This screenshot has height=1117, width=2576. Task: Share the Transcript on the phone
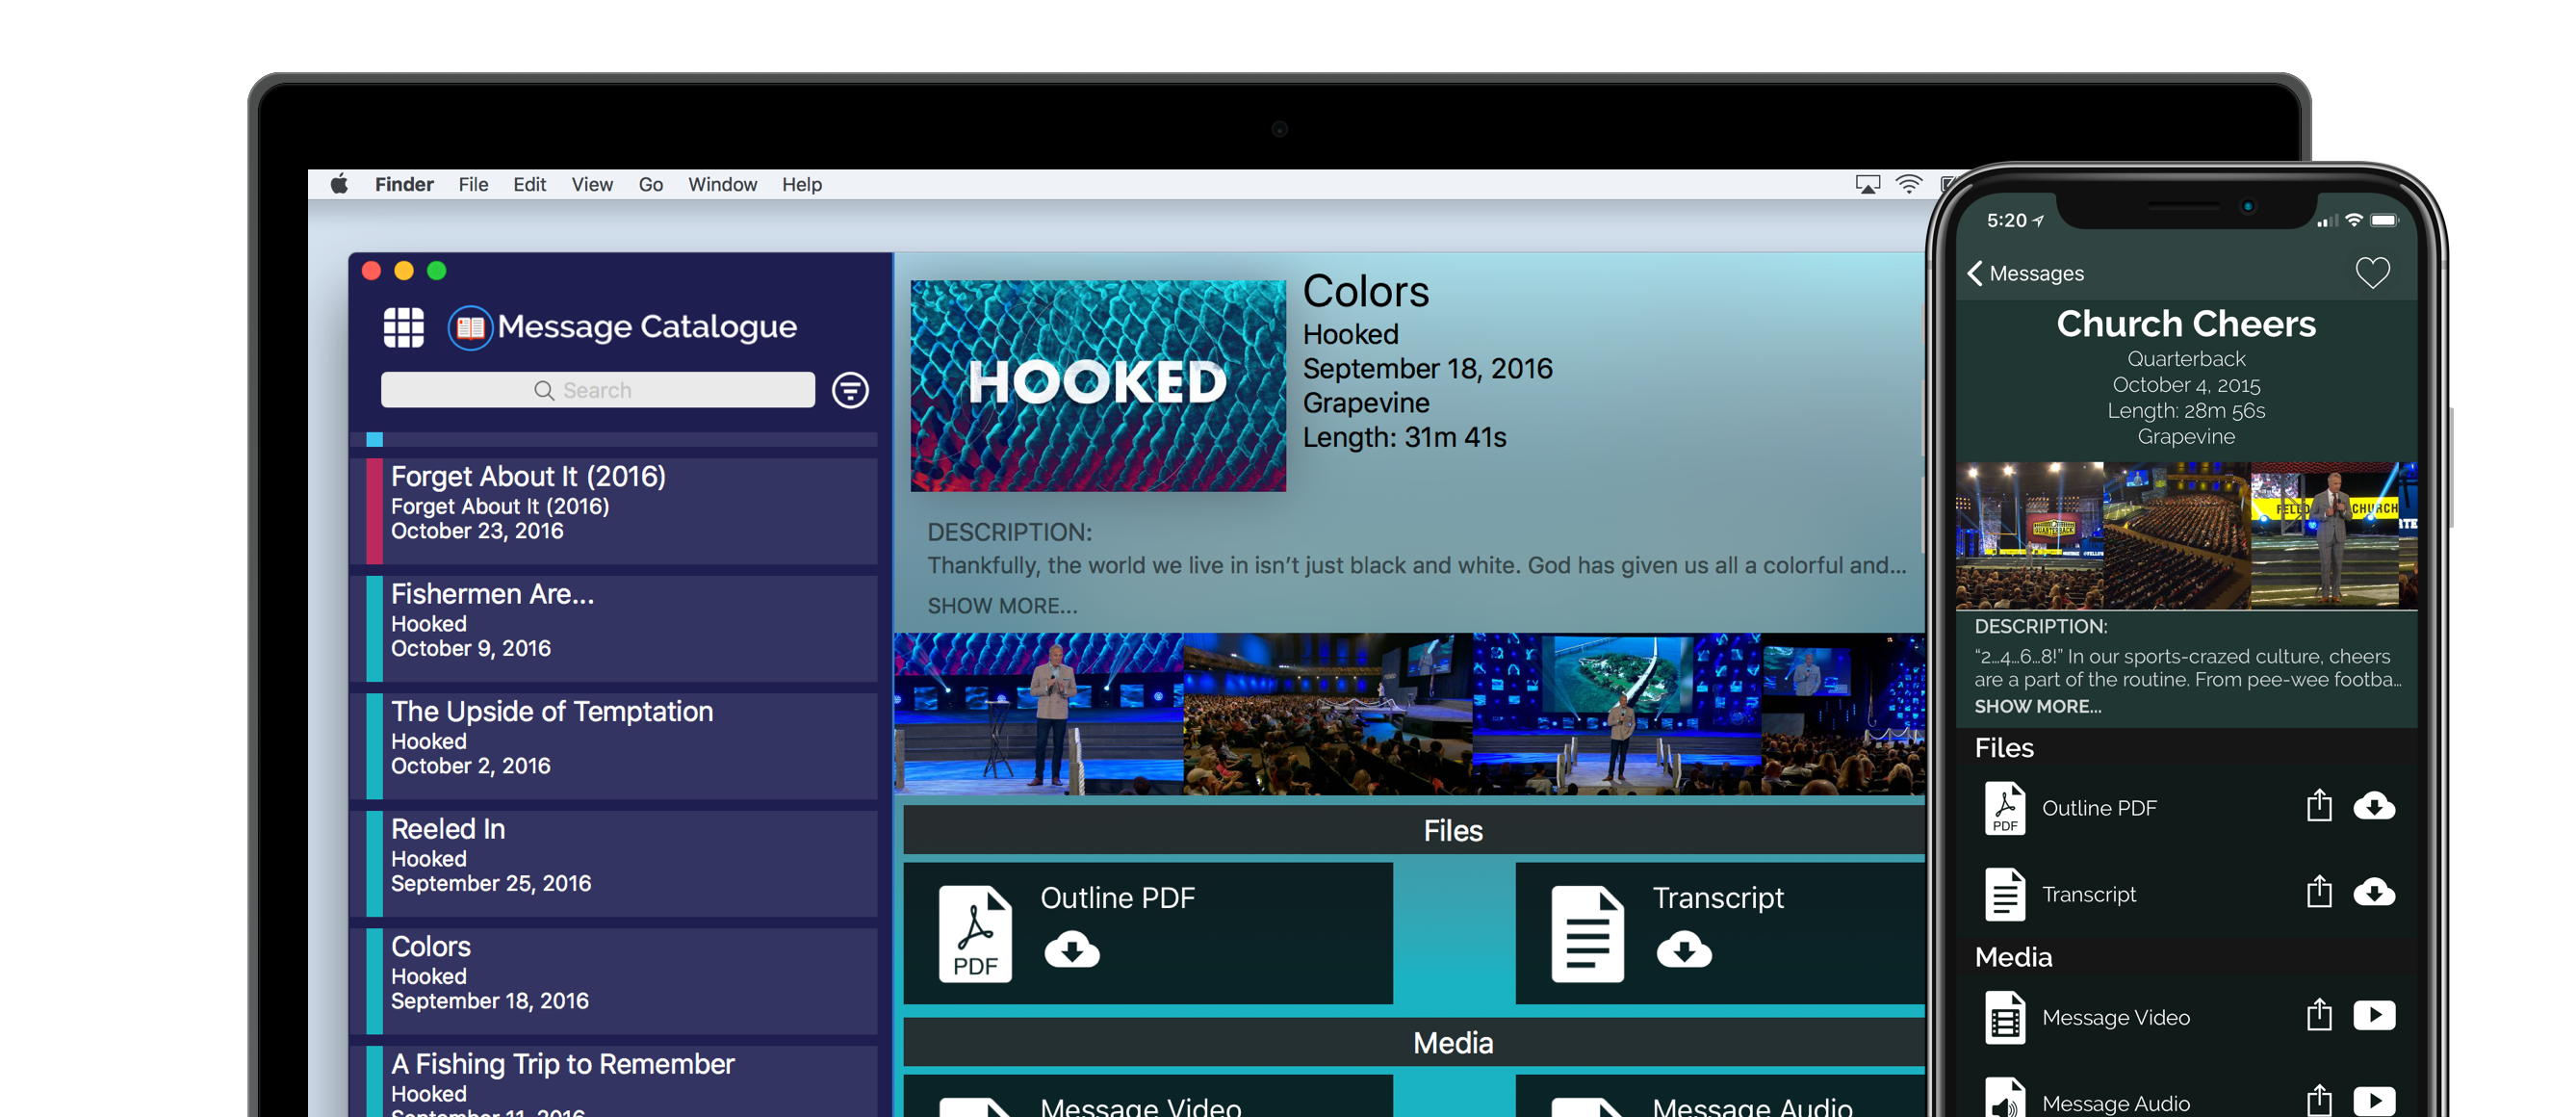(2319, 892)
